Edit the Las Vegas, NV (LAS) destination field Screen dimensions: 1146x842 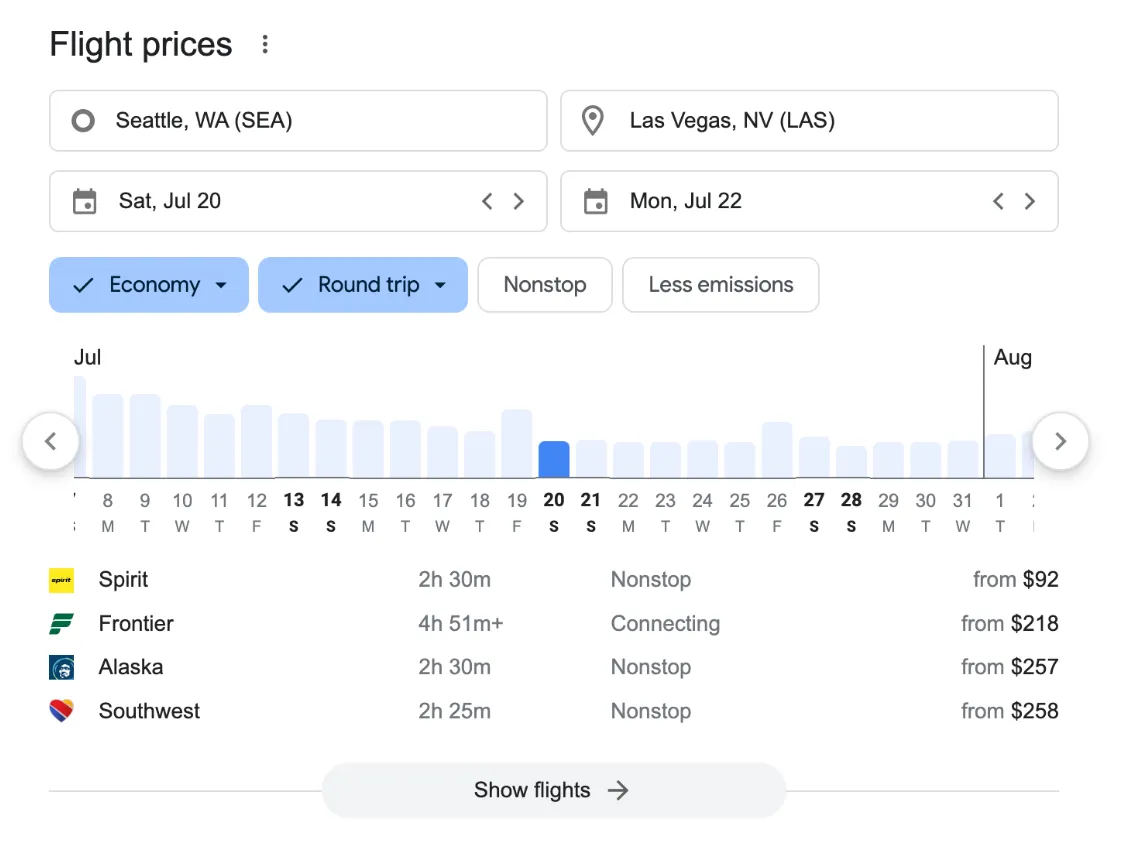(x=810, y=121)
